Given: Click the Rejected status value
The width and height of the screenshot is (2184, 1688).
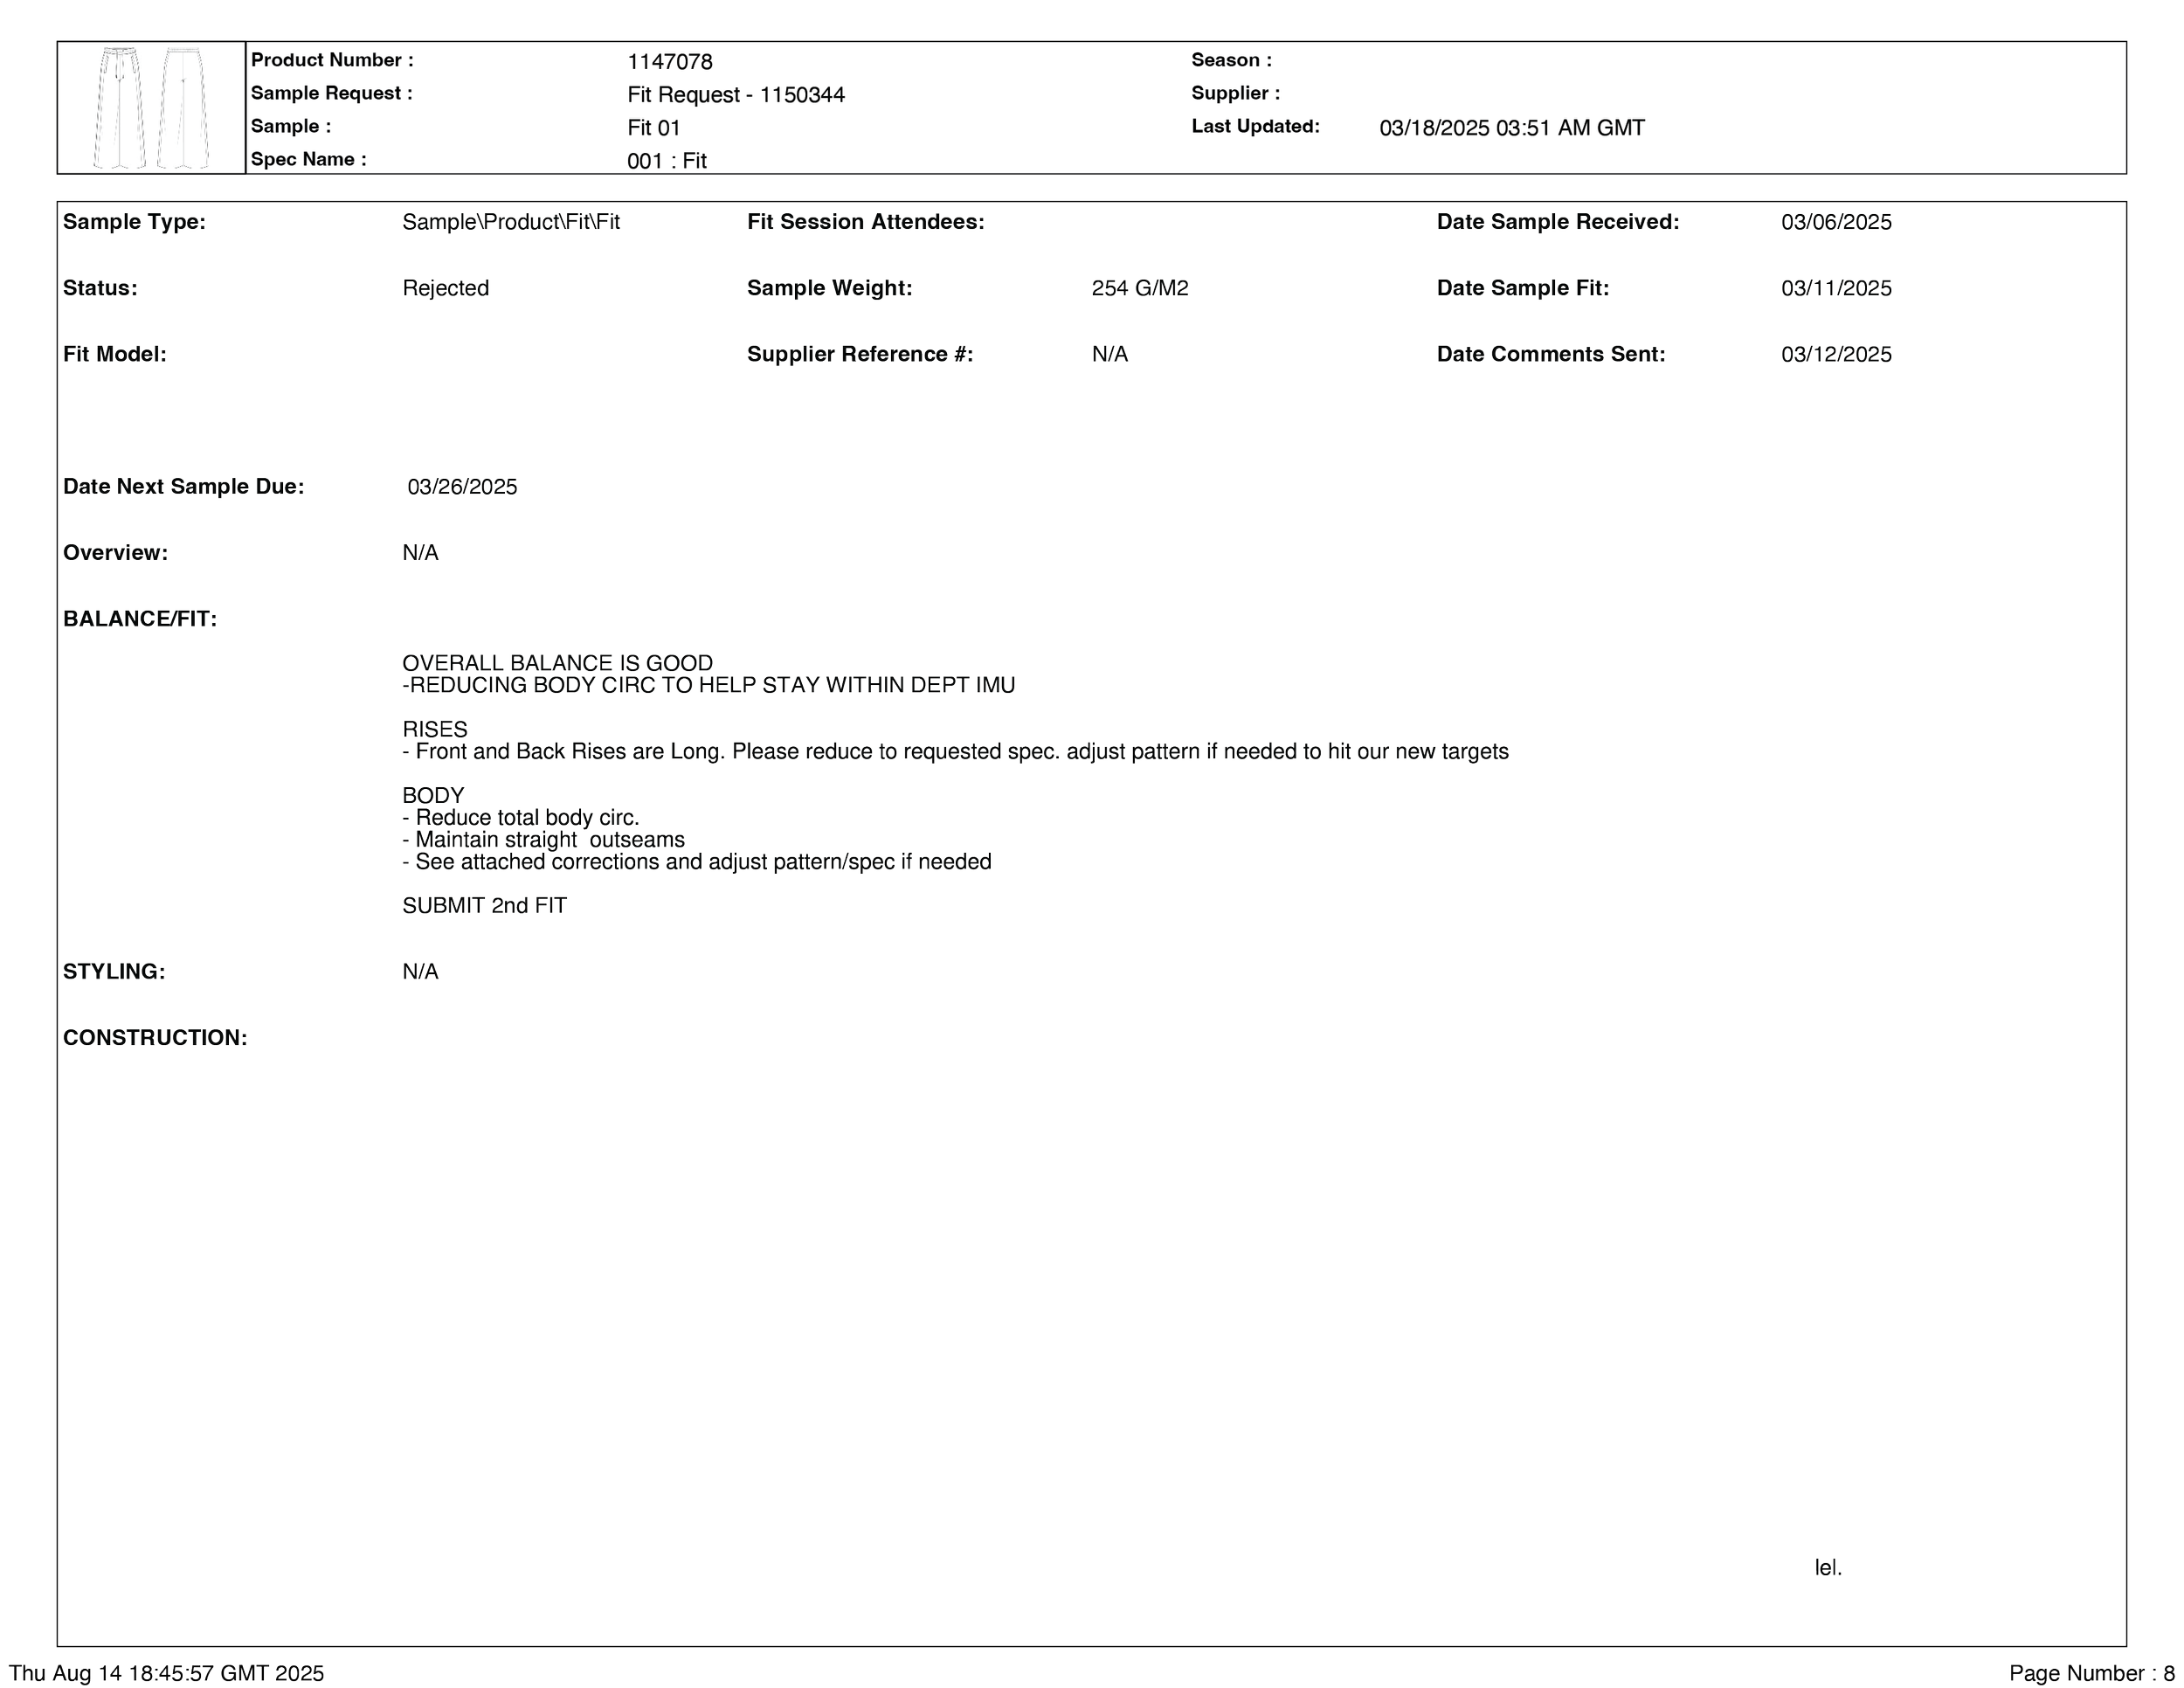Looking at the screenshot, I should [x=445, y=288].
